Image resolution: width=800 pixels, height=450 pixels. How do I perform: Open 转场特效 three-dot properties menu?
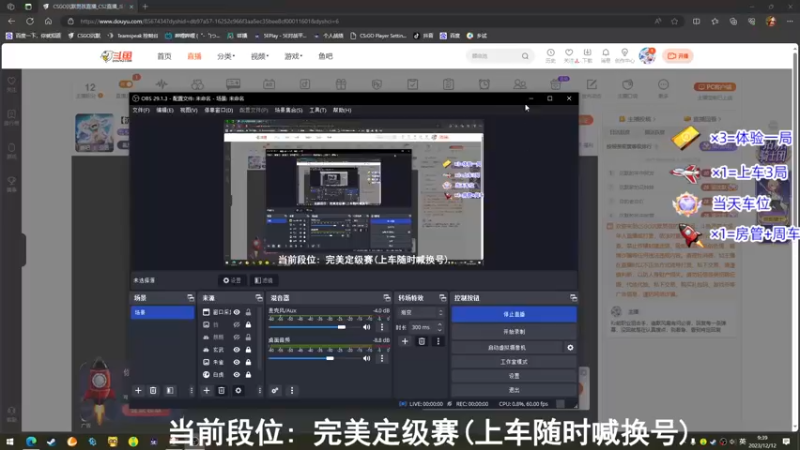(438, 341)
